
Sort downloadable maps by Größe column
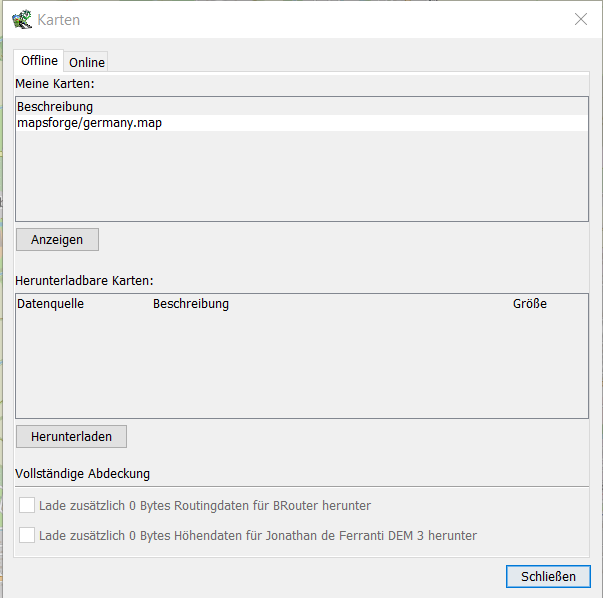[530, 304]
